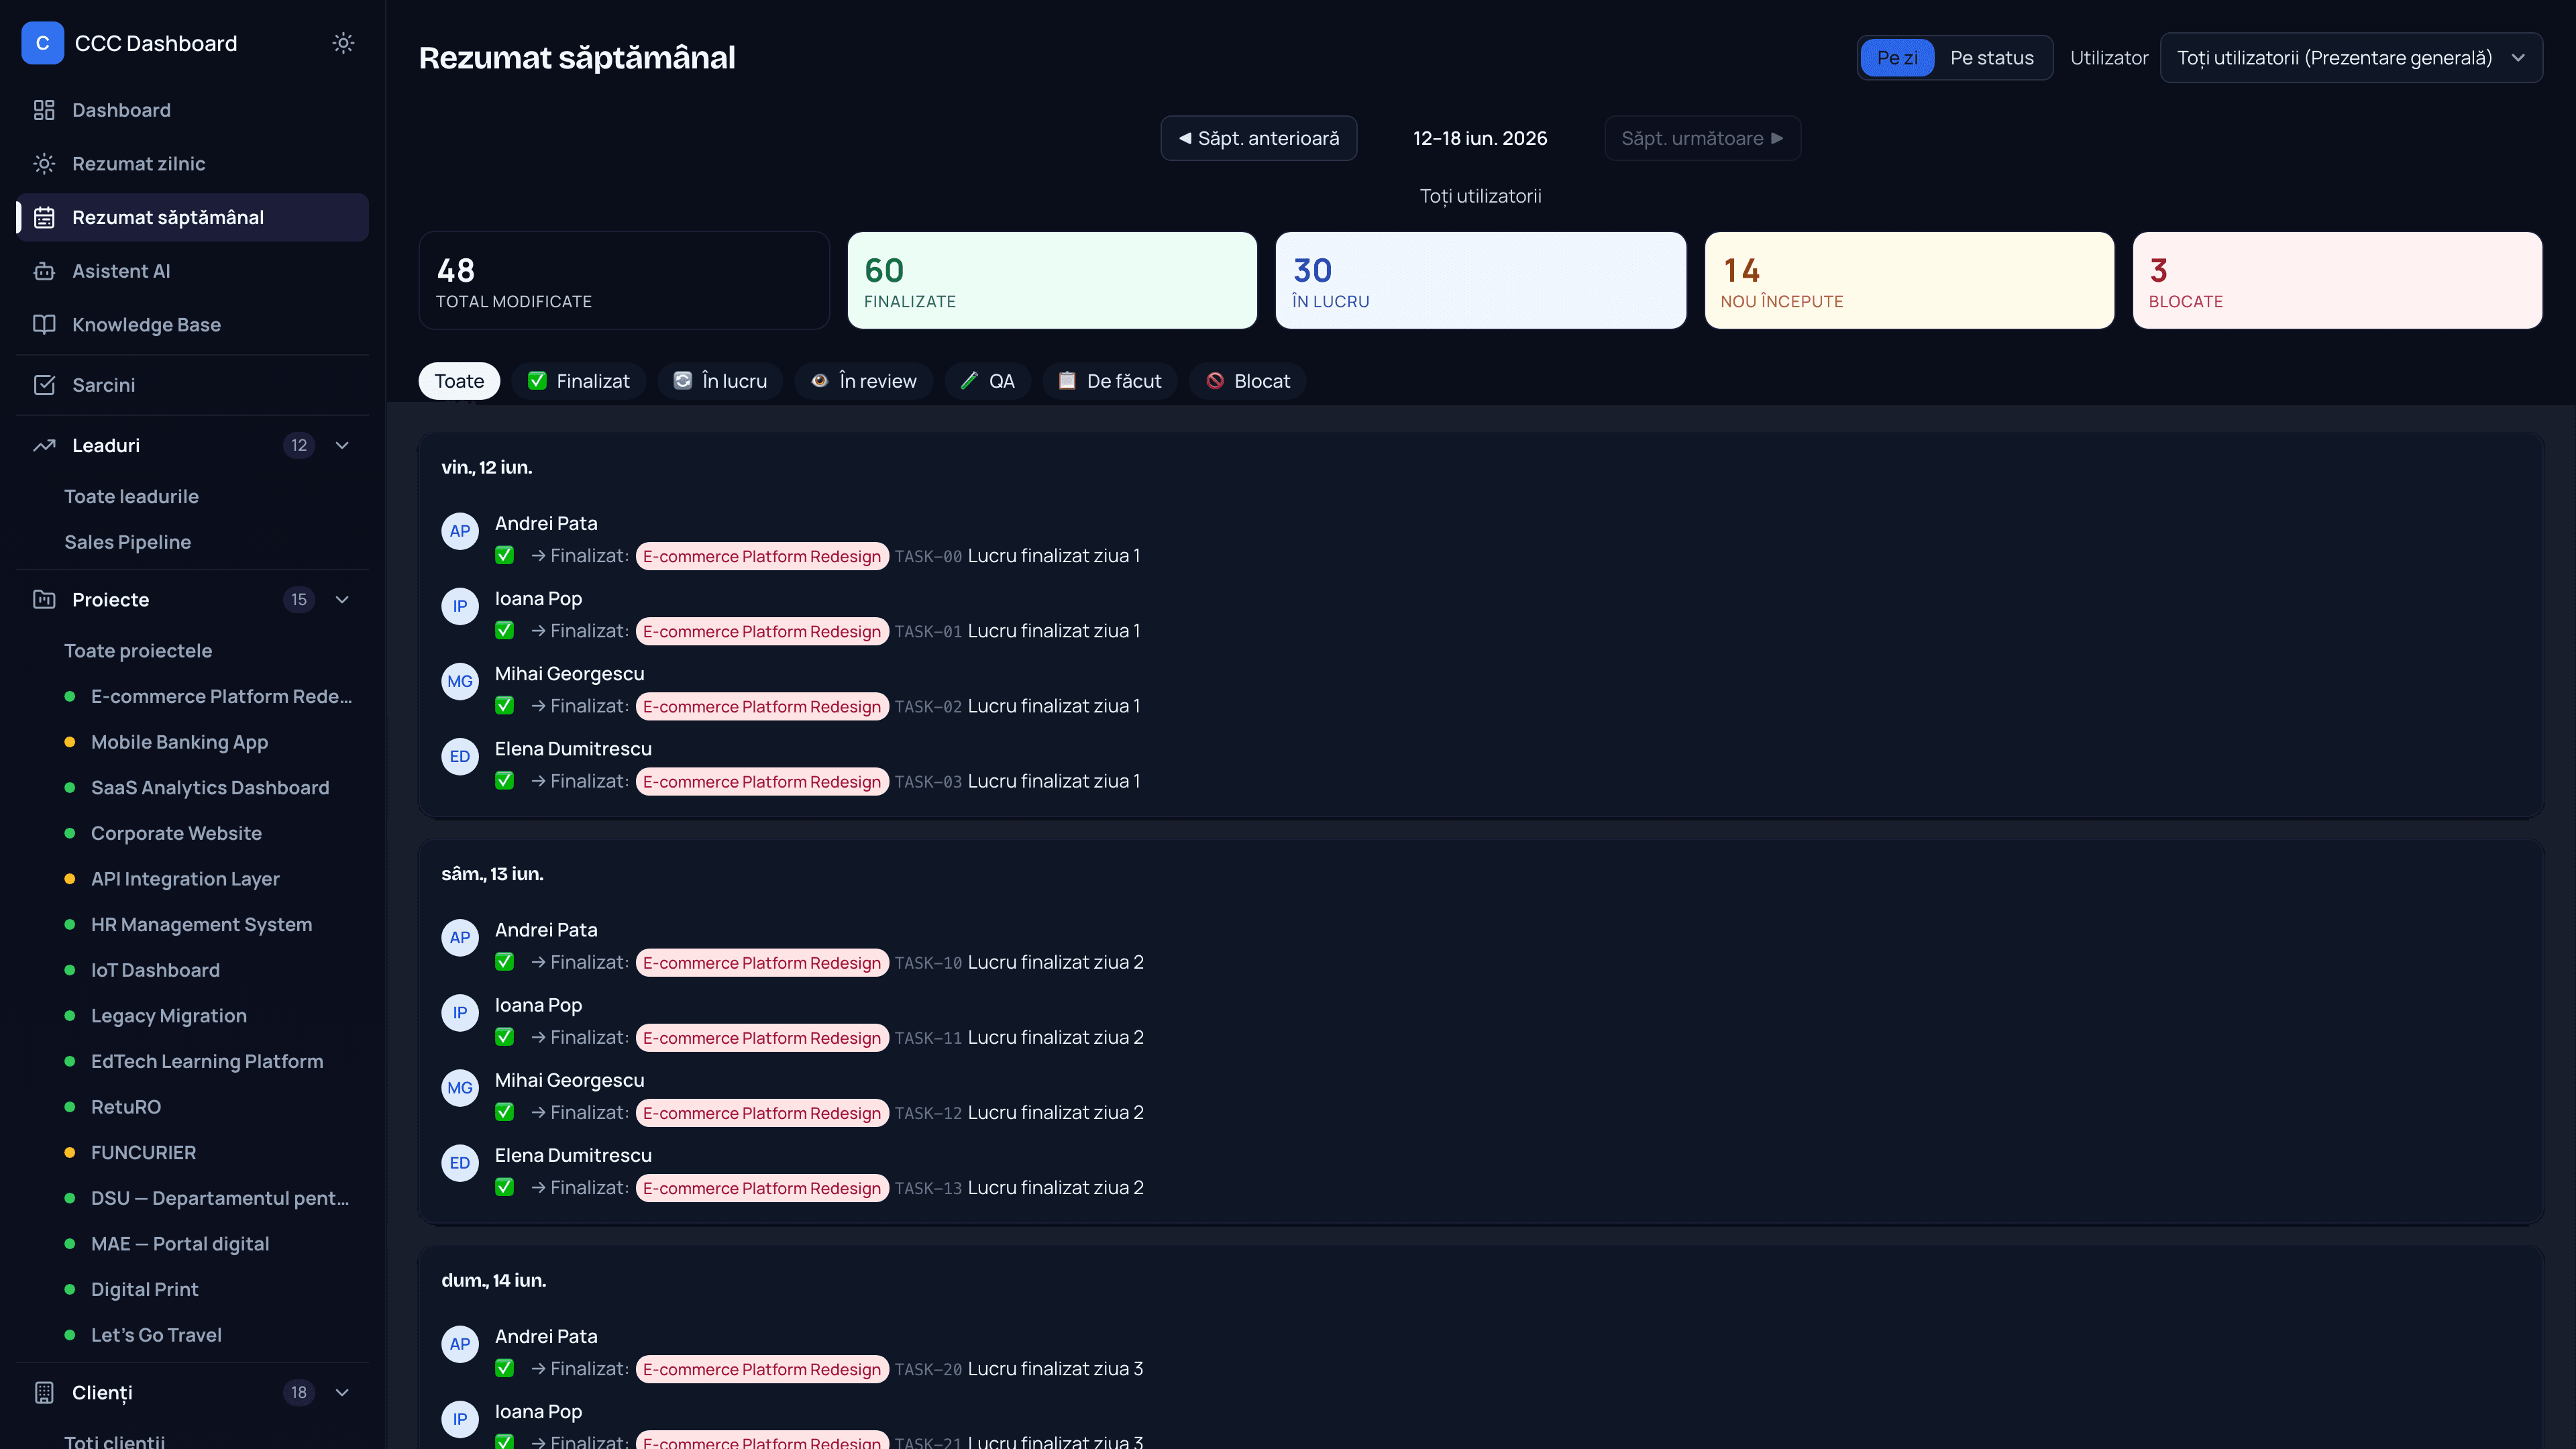Click the Rezumat săptămânal calendar icon

[44, 217]
